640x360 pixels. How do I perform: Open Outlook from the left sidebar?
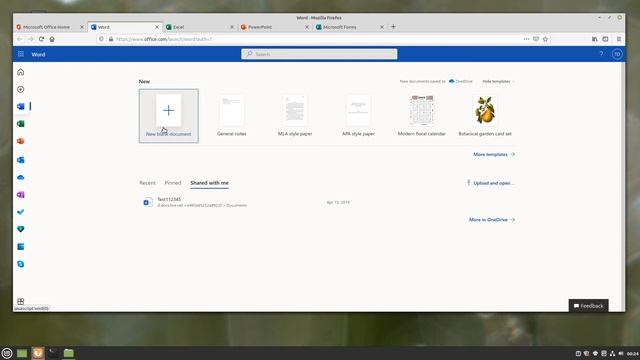click(21, 160)
